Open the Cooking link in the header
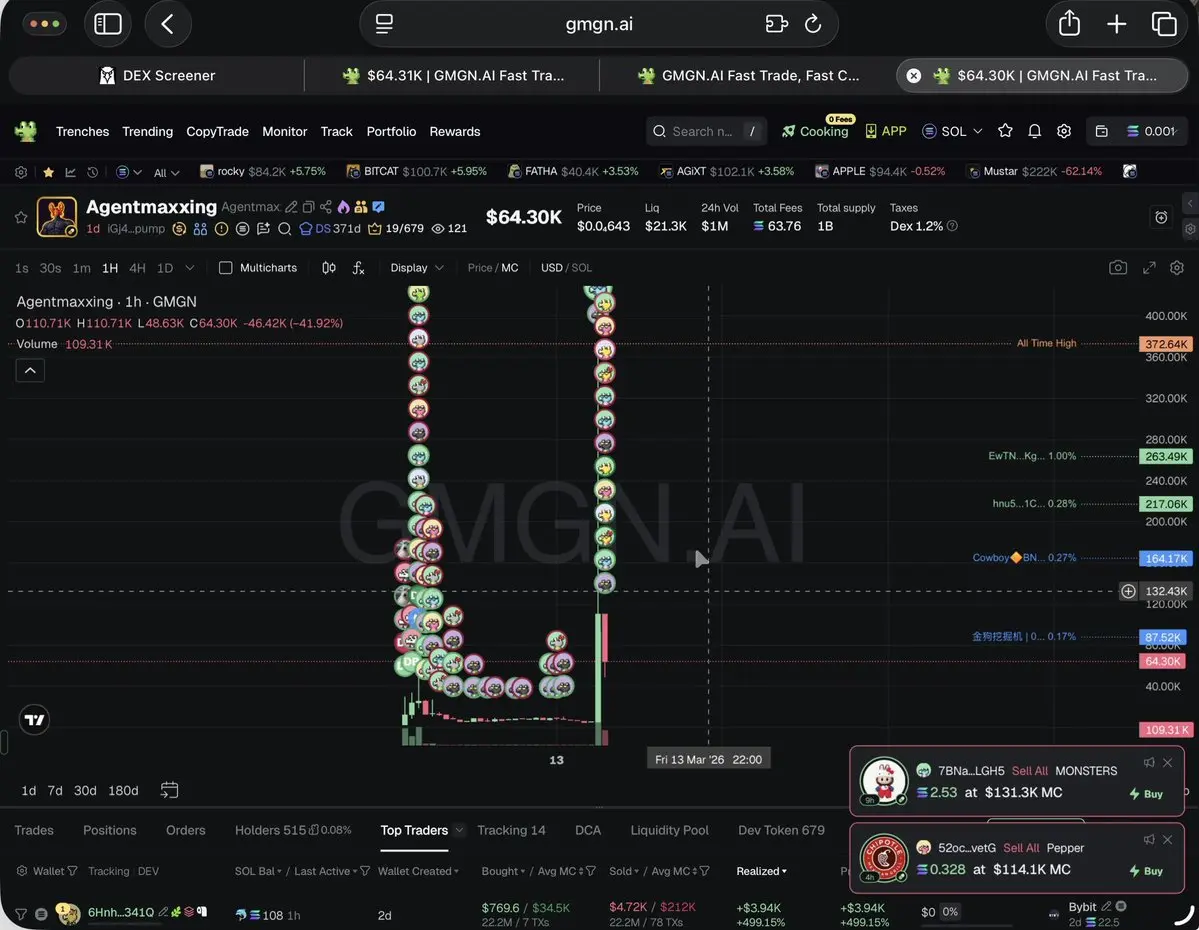The image size is (1199, 930). click(815, 131)
